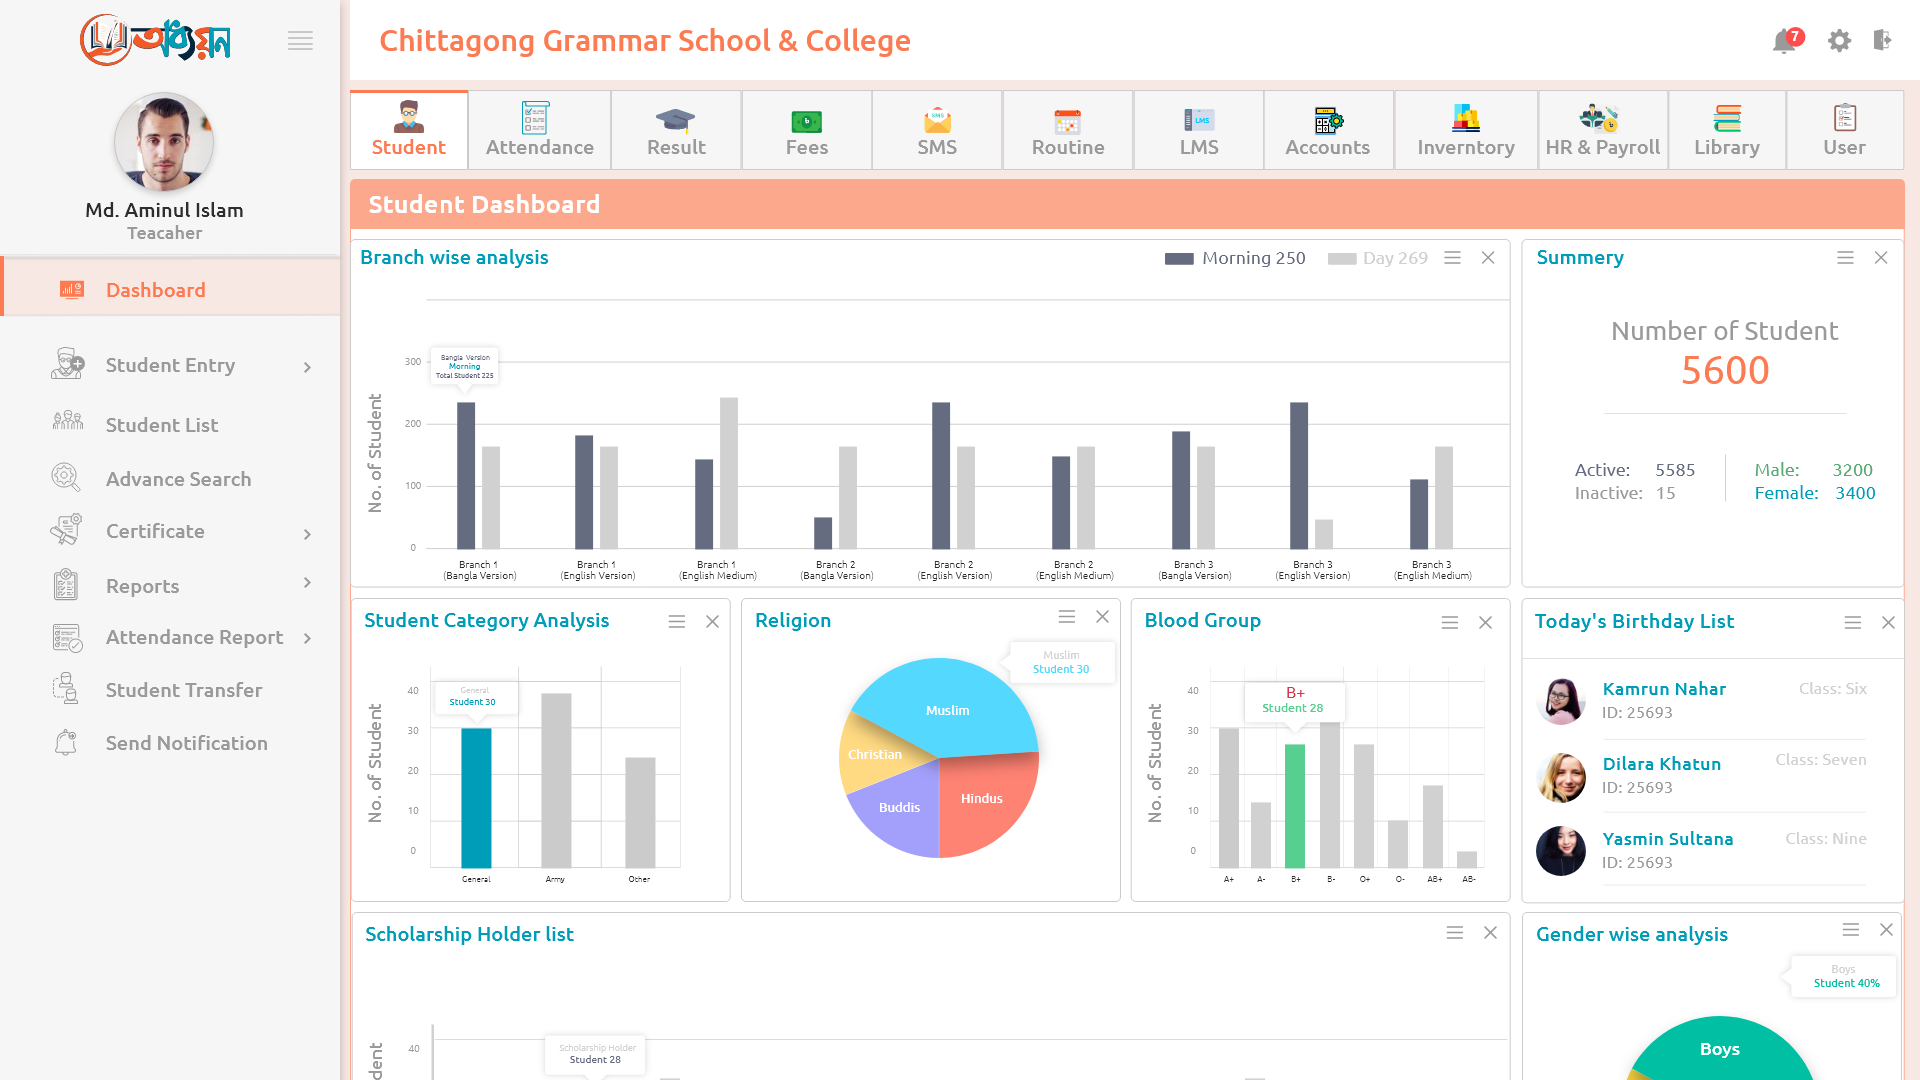Select Send Notification bell icon in sidebar
Screen dimensions: 1920x1080
pos(66,742)
